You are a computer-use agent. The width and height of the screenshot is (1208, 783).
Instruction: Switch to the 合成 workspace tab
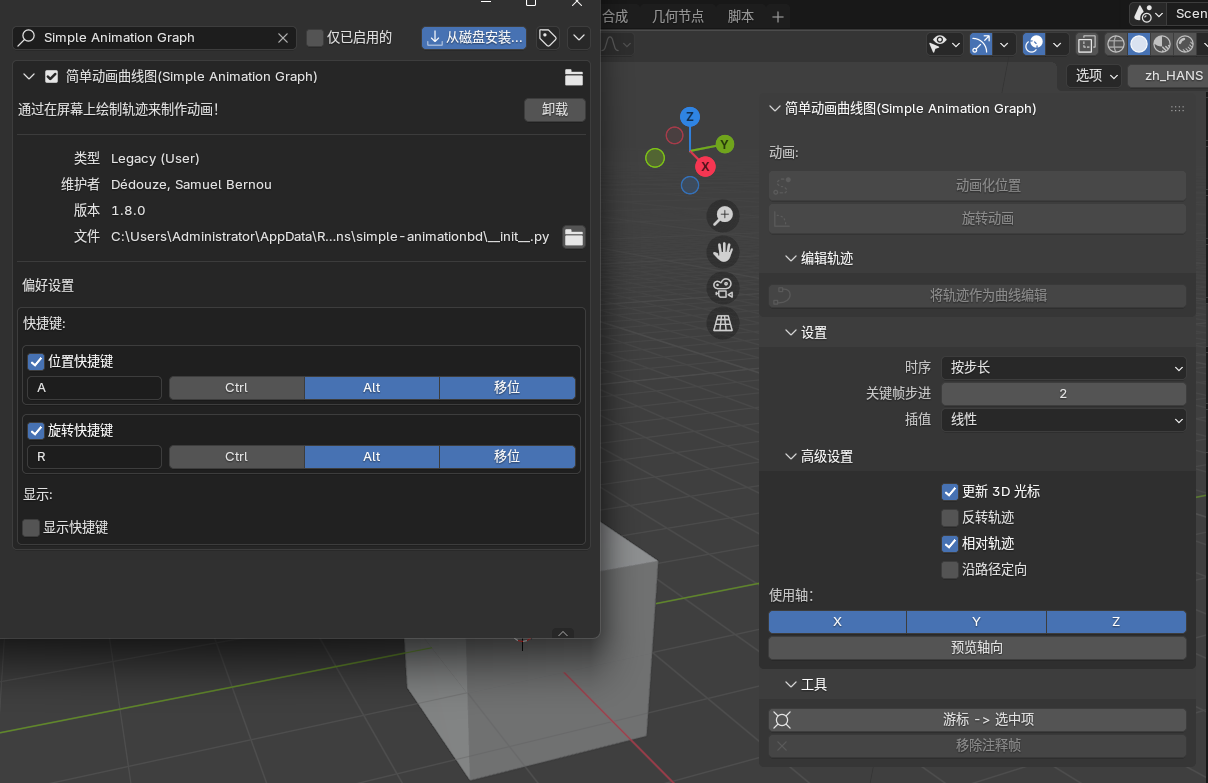(615, 16)
